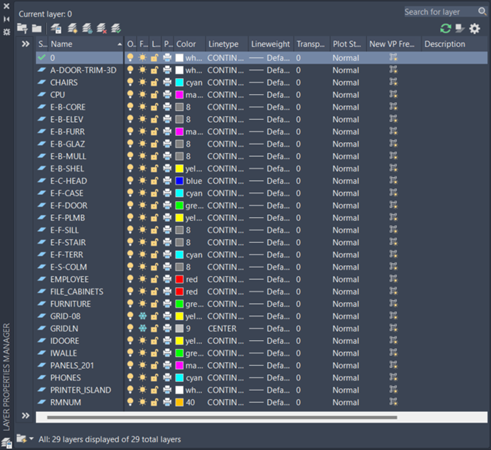Click the search magnifier icon

pos(482,12)
